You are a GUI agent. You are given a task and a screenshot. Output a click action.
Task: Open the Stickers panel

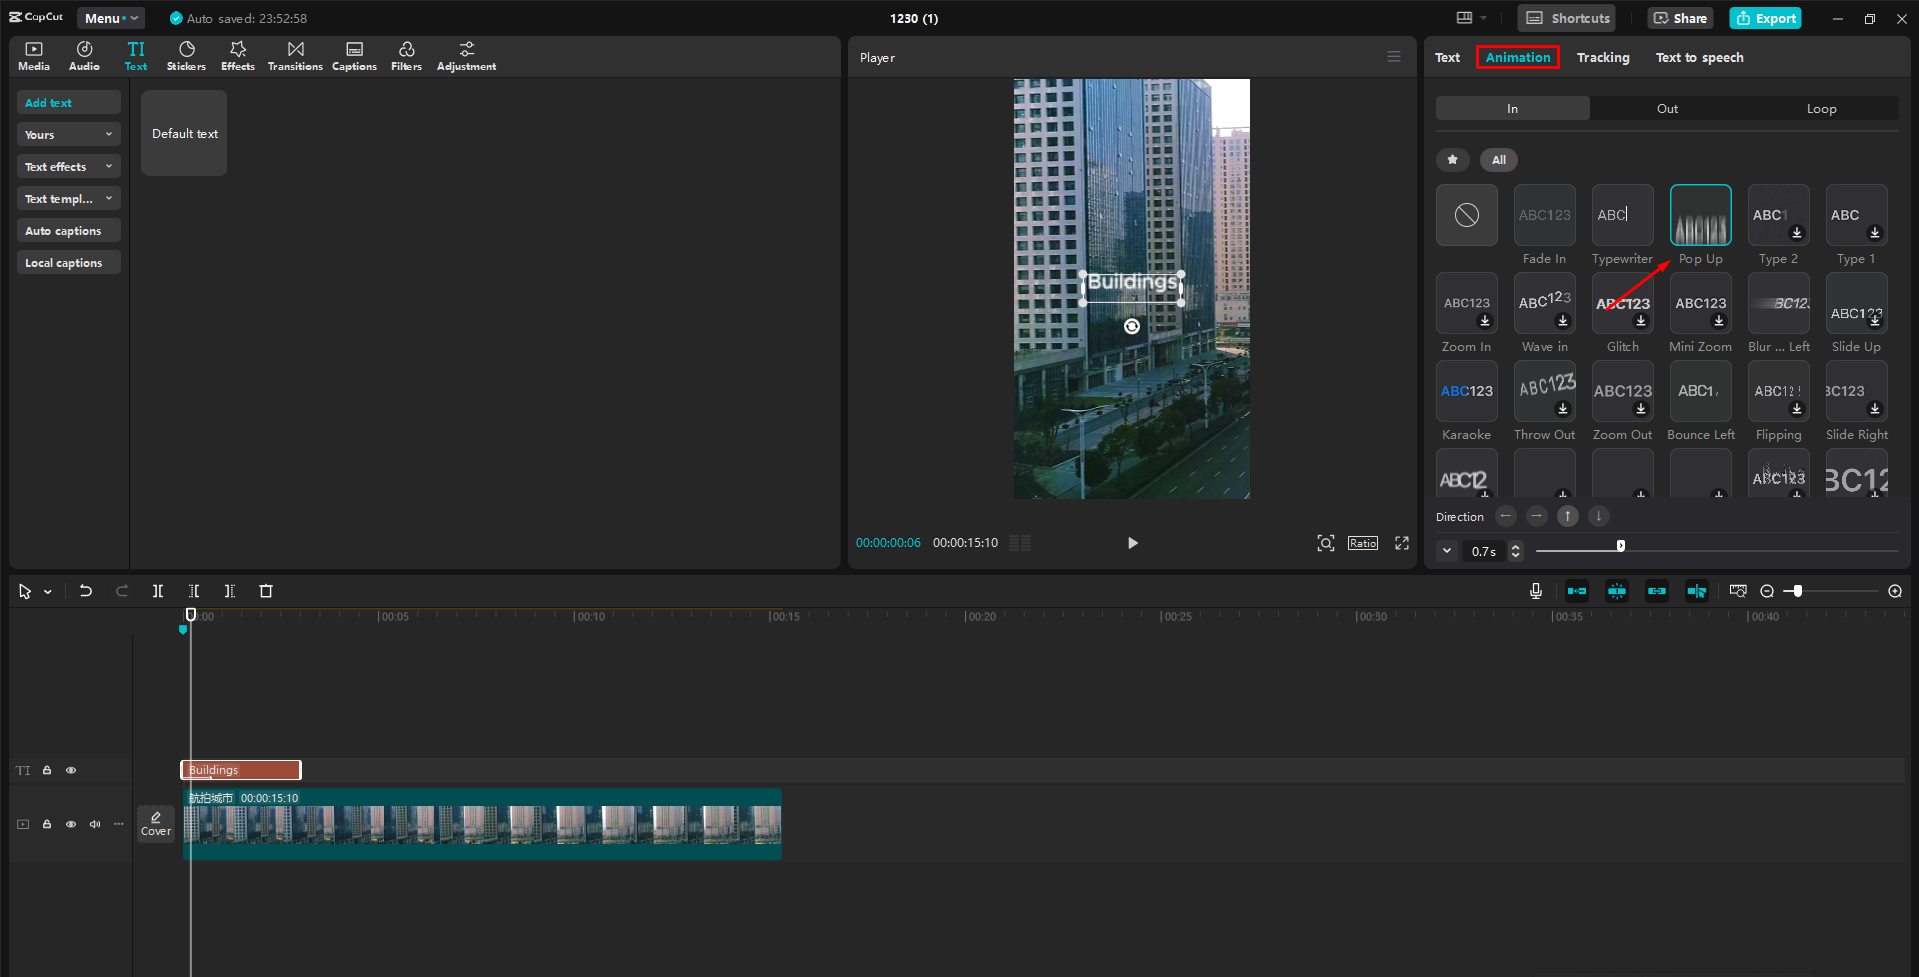point(186,55)
